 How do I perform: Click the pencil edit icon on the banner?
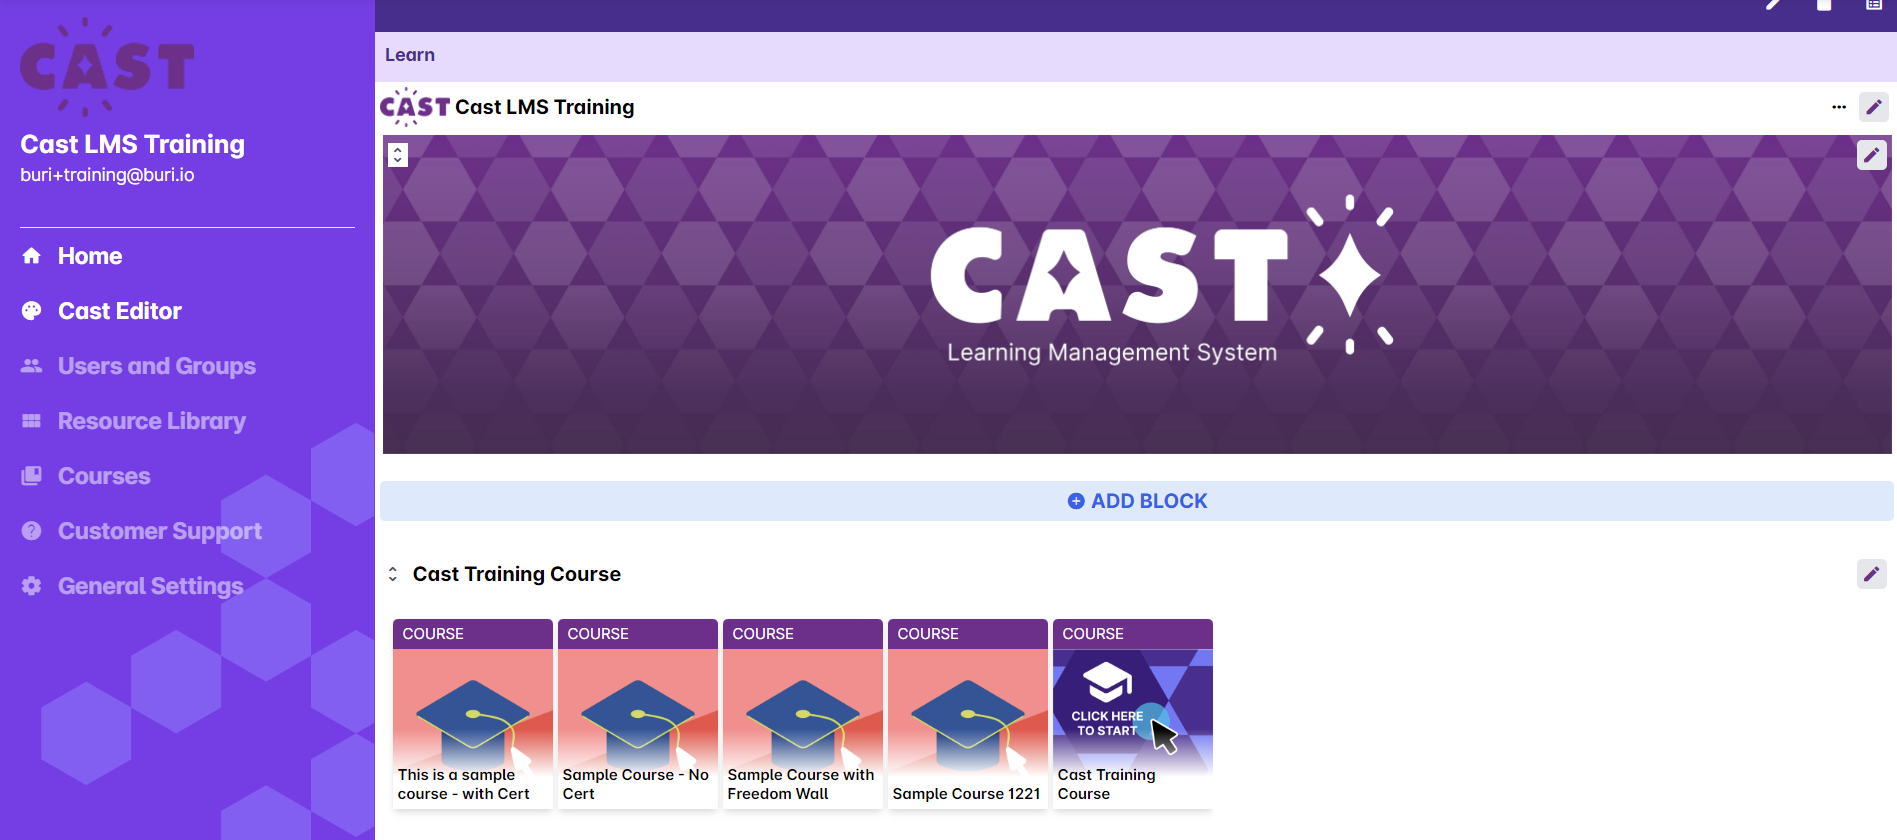(x=1872, y=155)
